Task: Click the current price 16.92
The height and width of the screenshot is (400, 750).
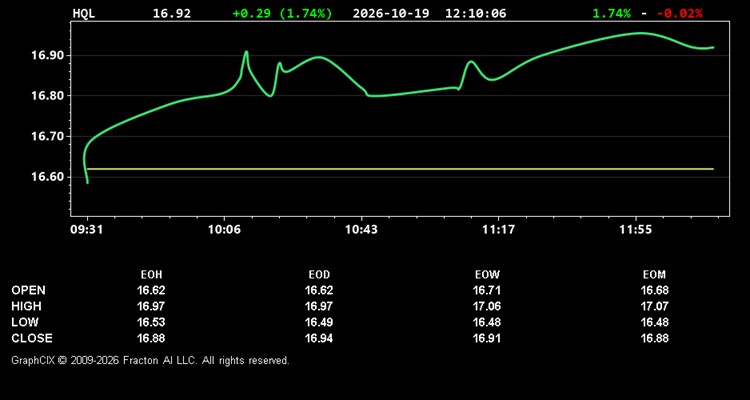Action: point(172,14)
